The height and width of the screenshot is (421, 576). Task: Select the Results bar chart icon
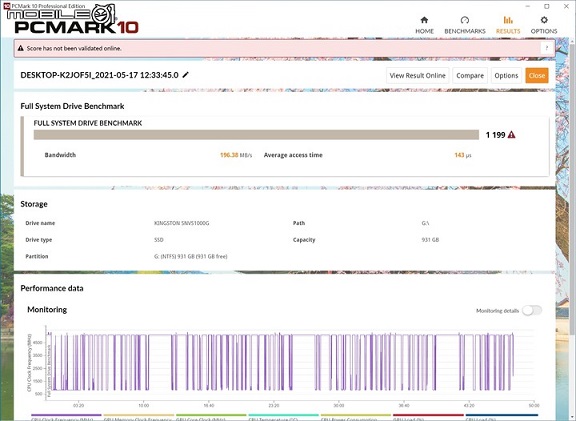click(x=508, y=20)
